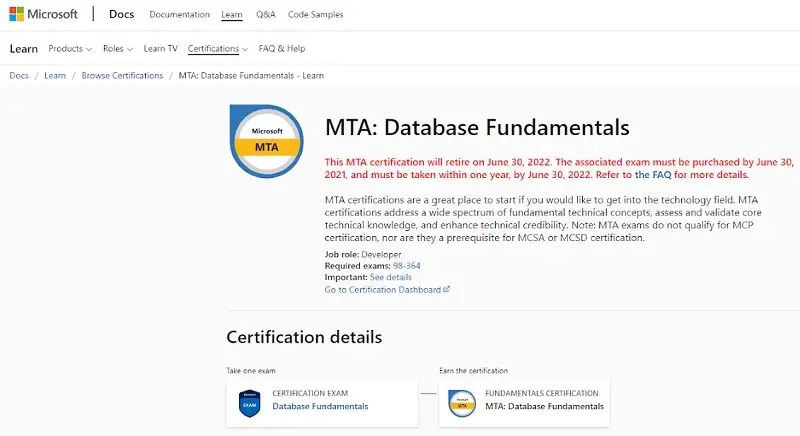Click the blue Exam badge icon
The width and height of the screenshot is (800, 436).
click(x=249, y=403)
